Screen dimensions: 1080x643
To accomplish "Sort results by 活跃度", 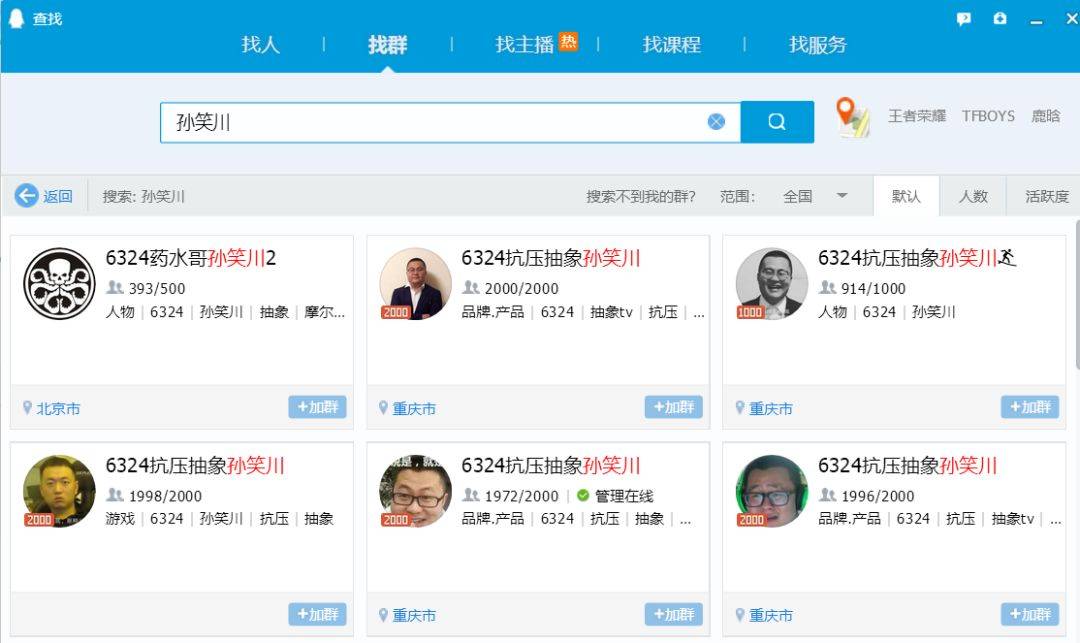I will [1046, 196].
